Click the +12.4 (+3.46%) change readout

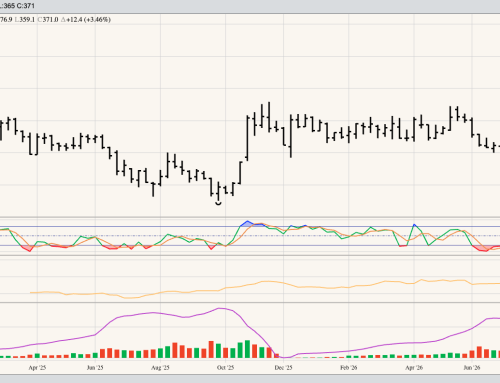(x=86, y=19)
